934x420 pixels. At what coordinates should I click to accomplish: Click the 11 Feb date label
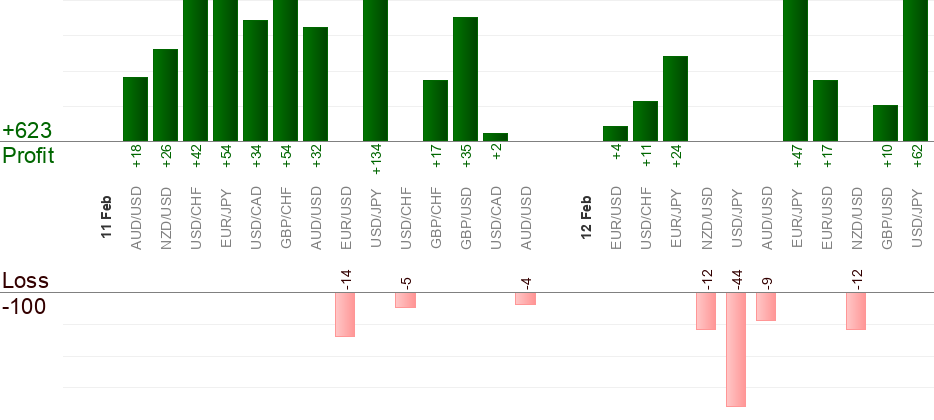point(106,215)
